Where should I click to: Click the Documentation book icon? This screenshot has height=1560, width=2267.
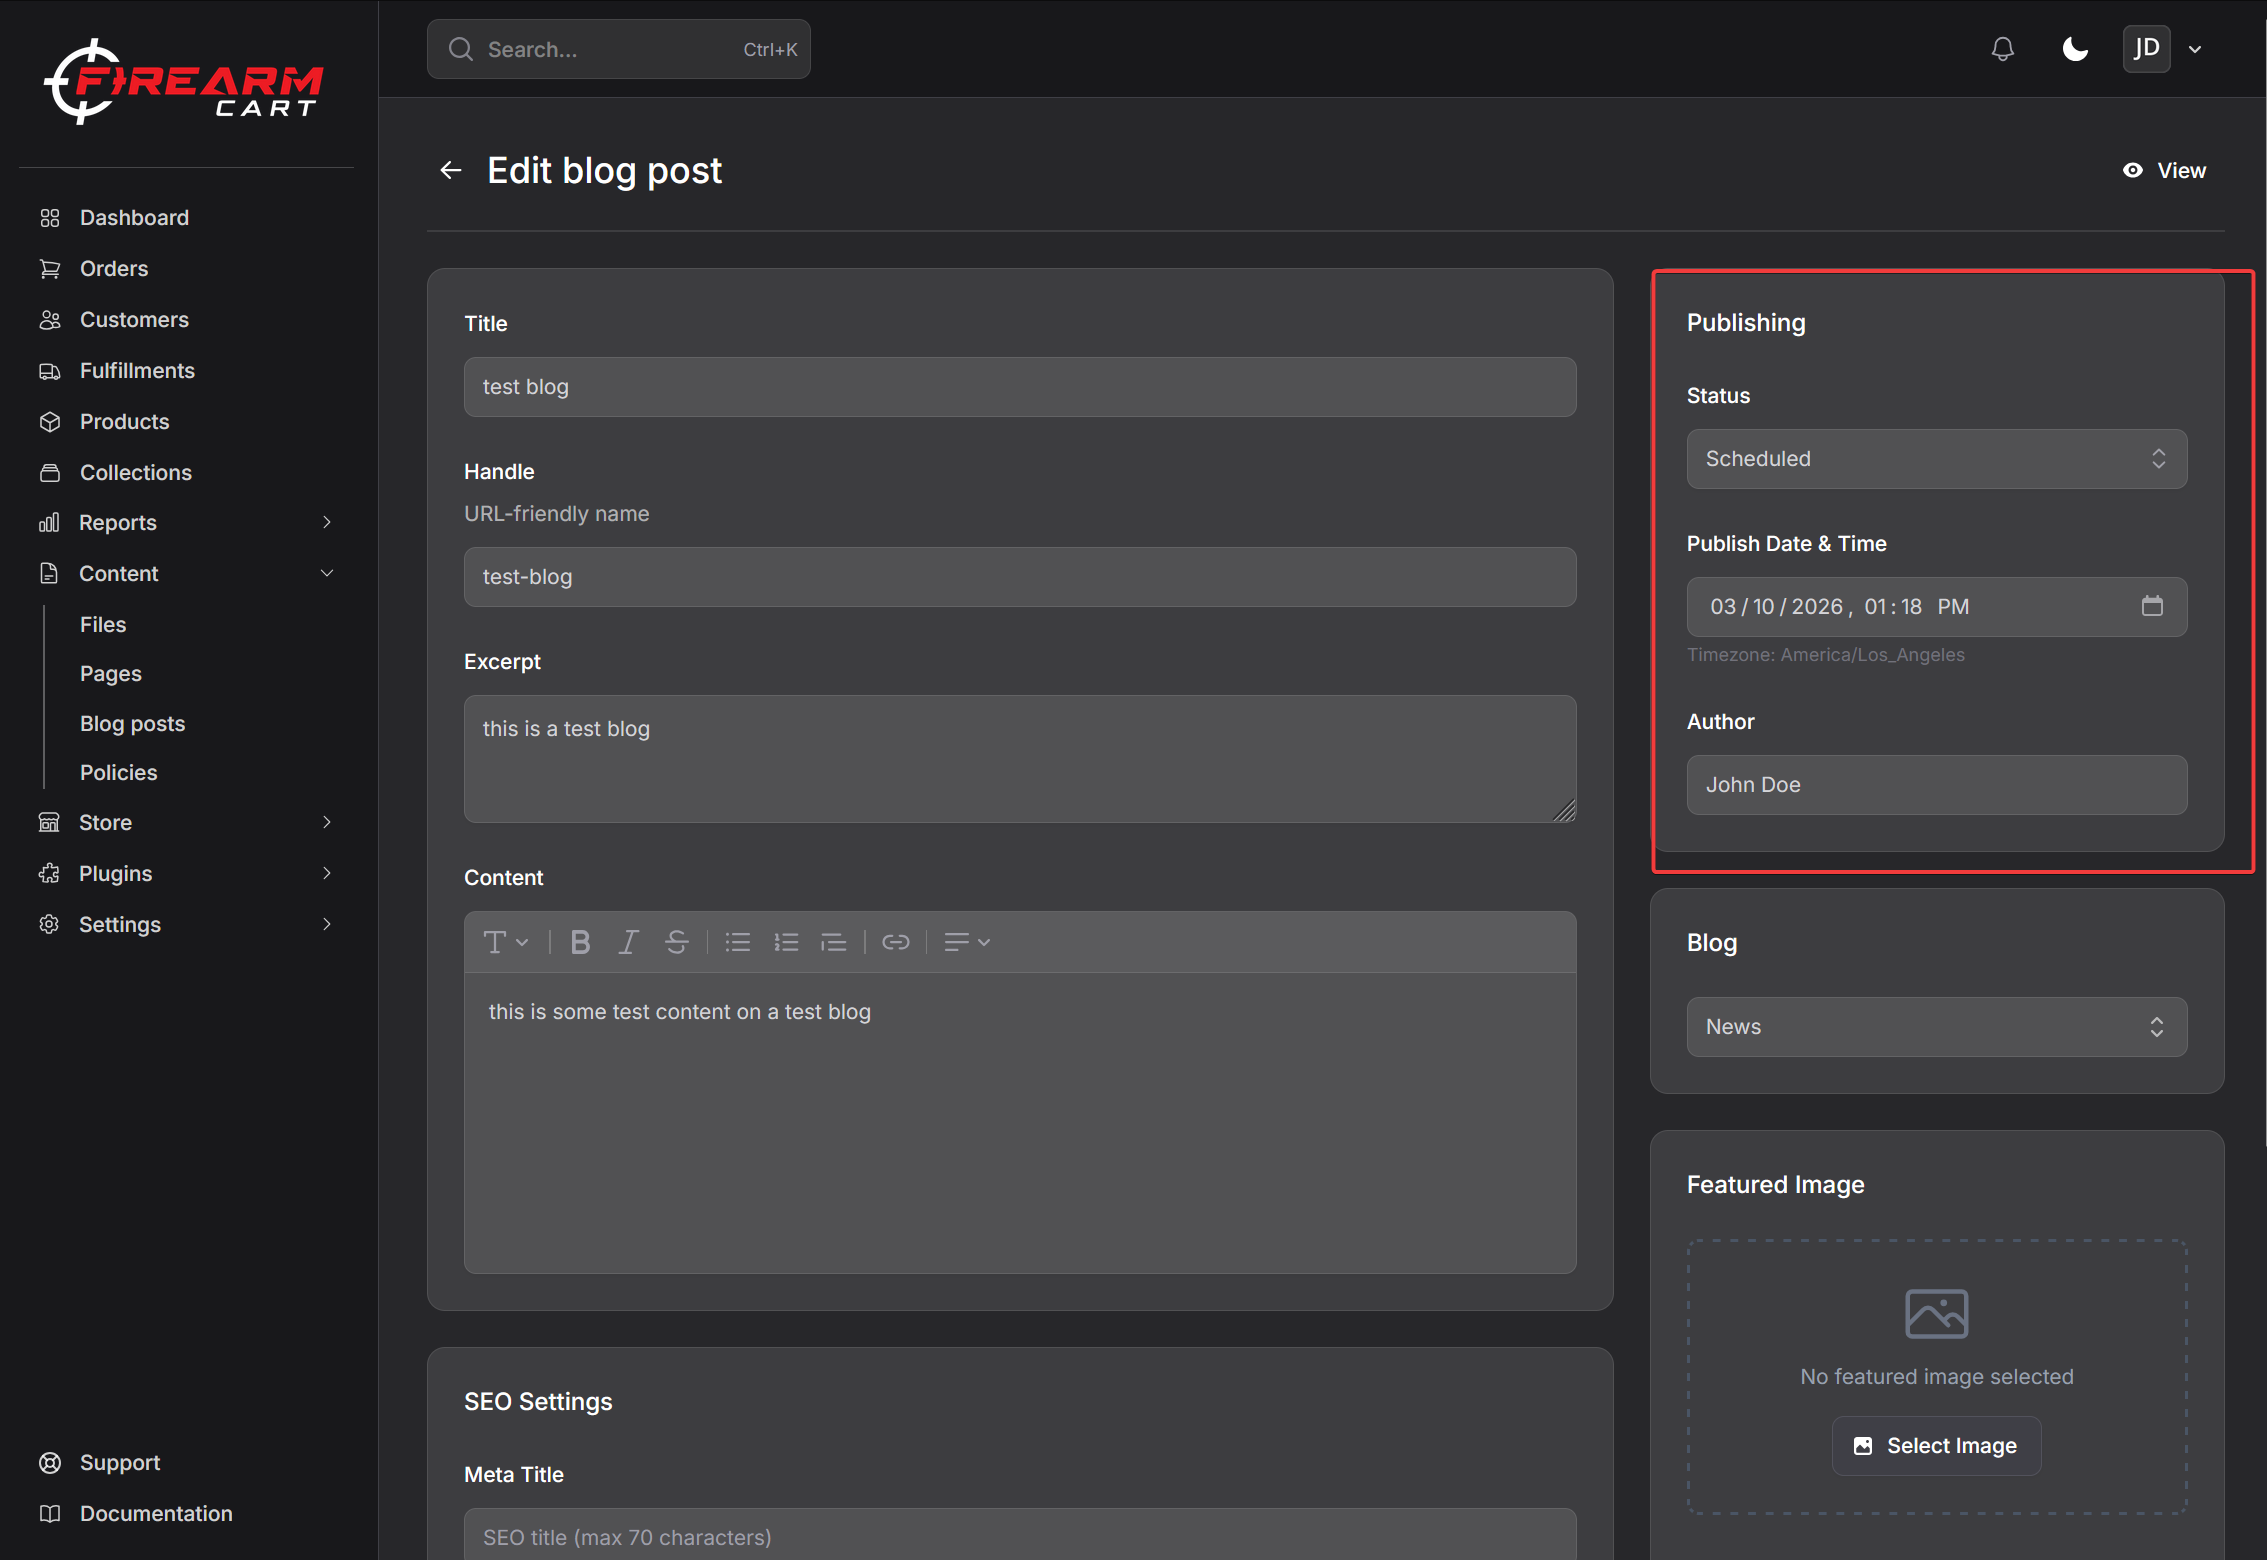click(50, 1513)
